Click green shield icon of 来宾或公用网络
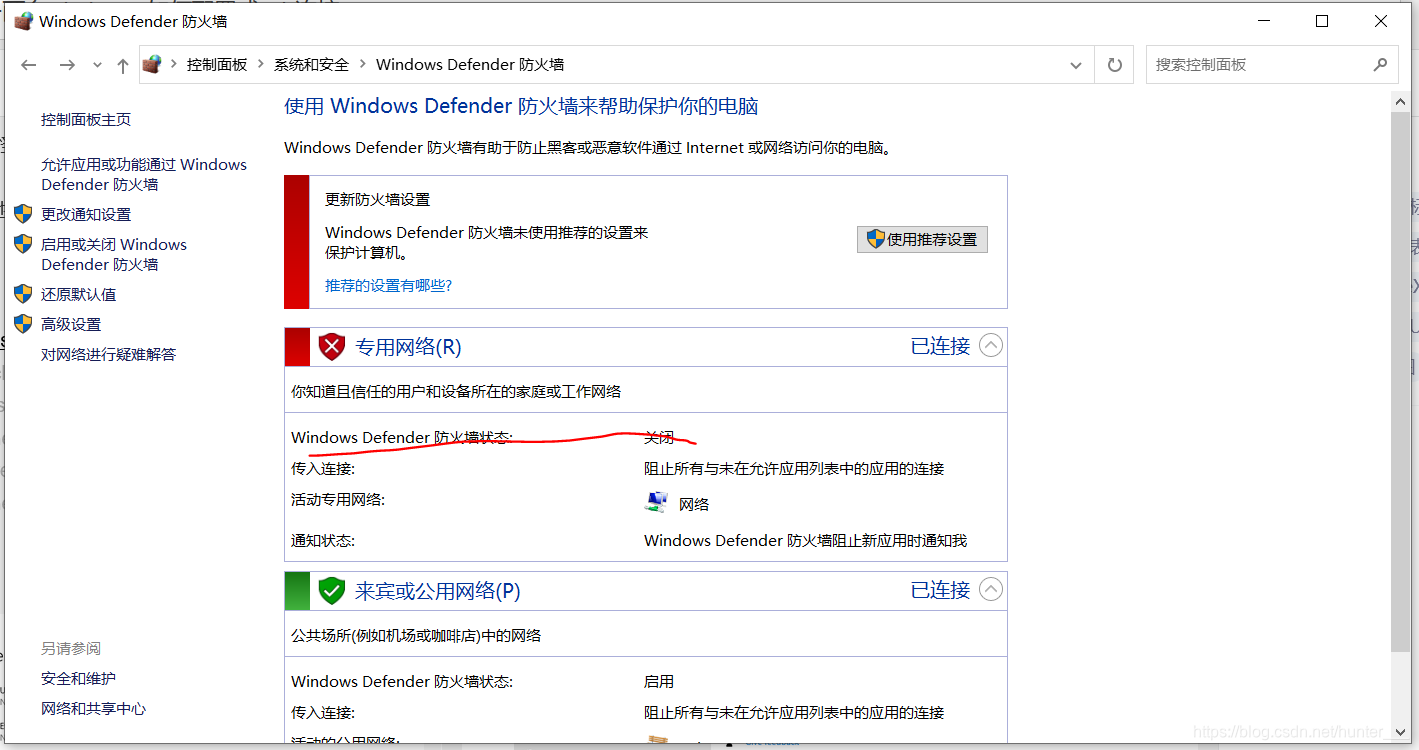 (x=331, y=591)
